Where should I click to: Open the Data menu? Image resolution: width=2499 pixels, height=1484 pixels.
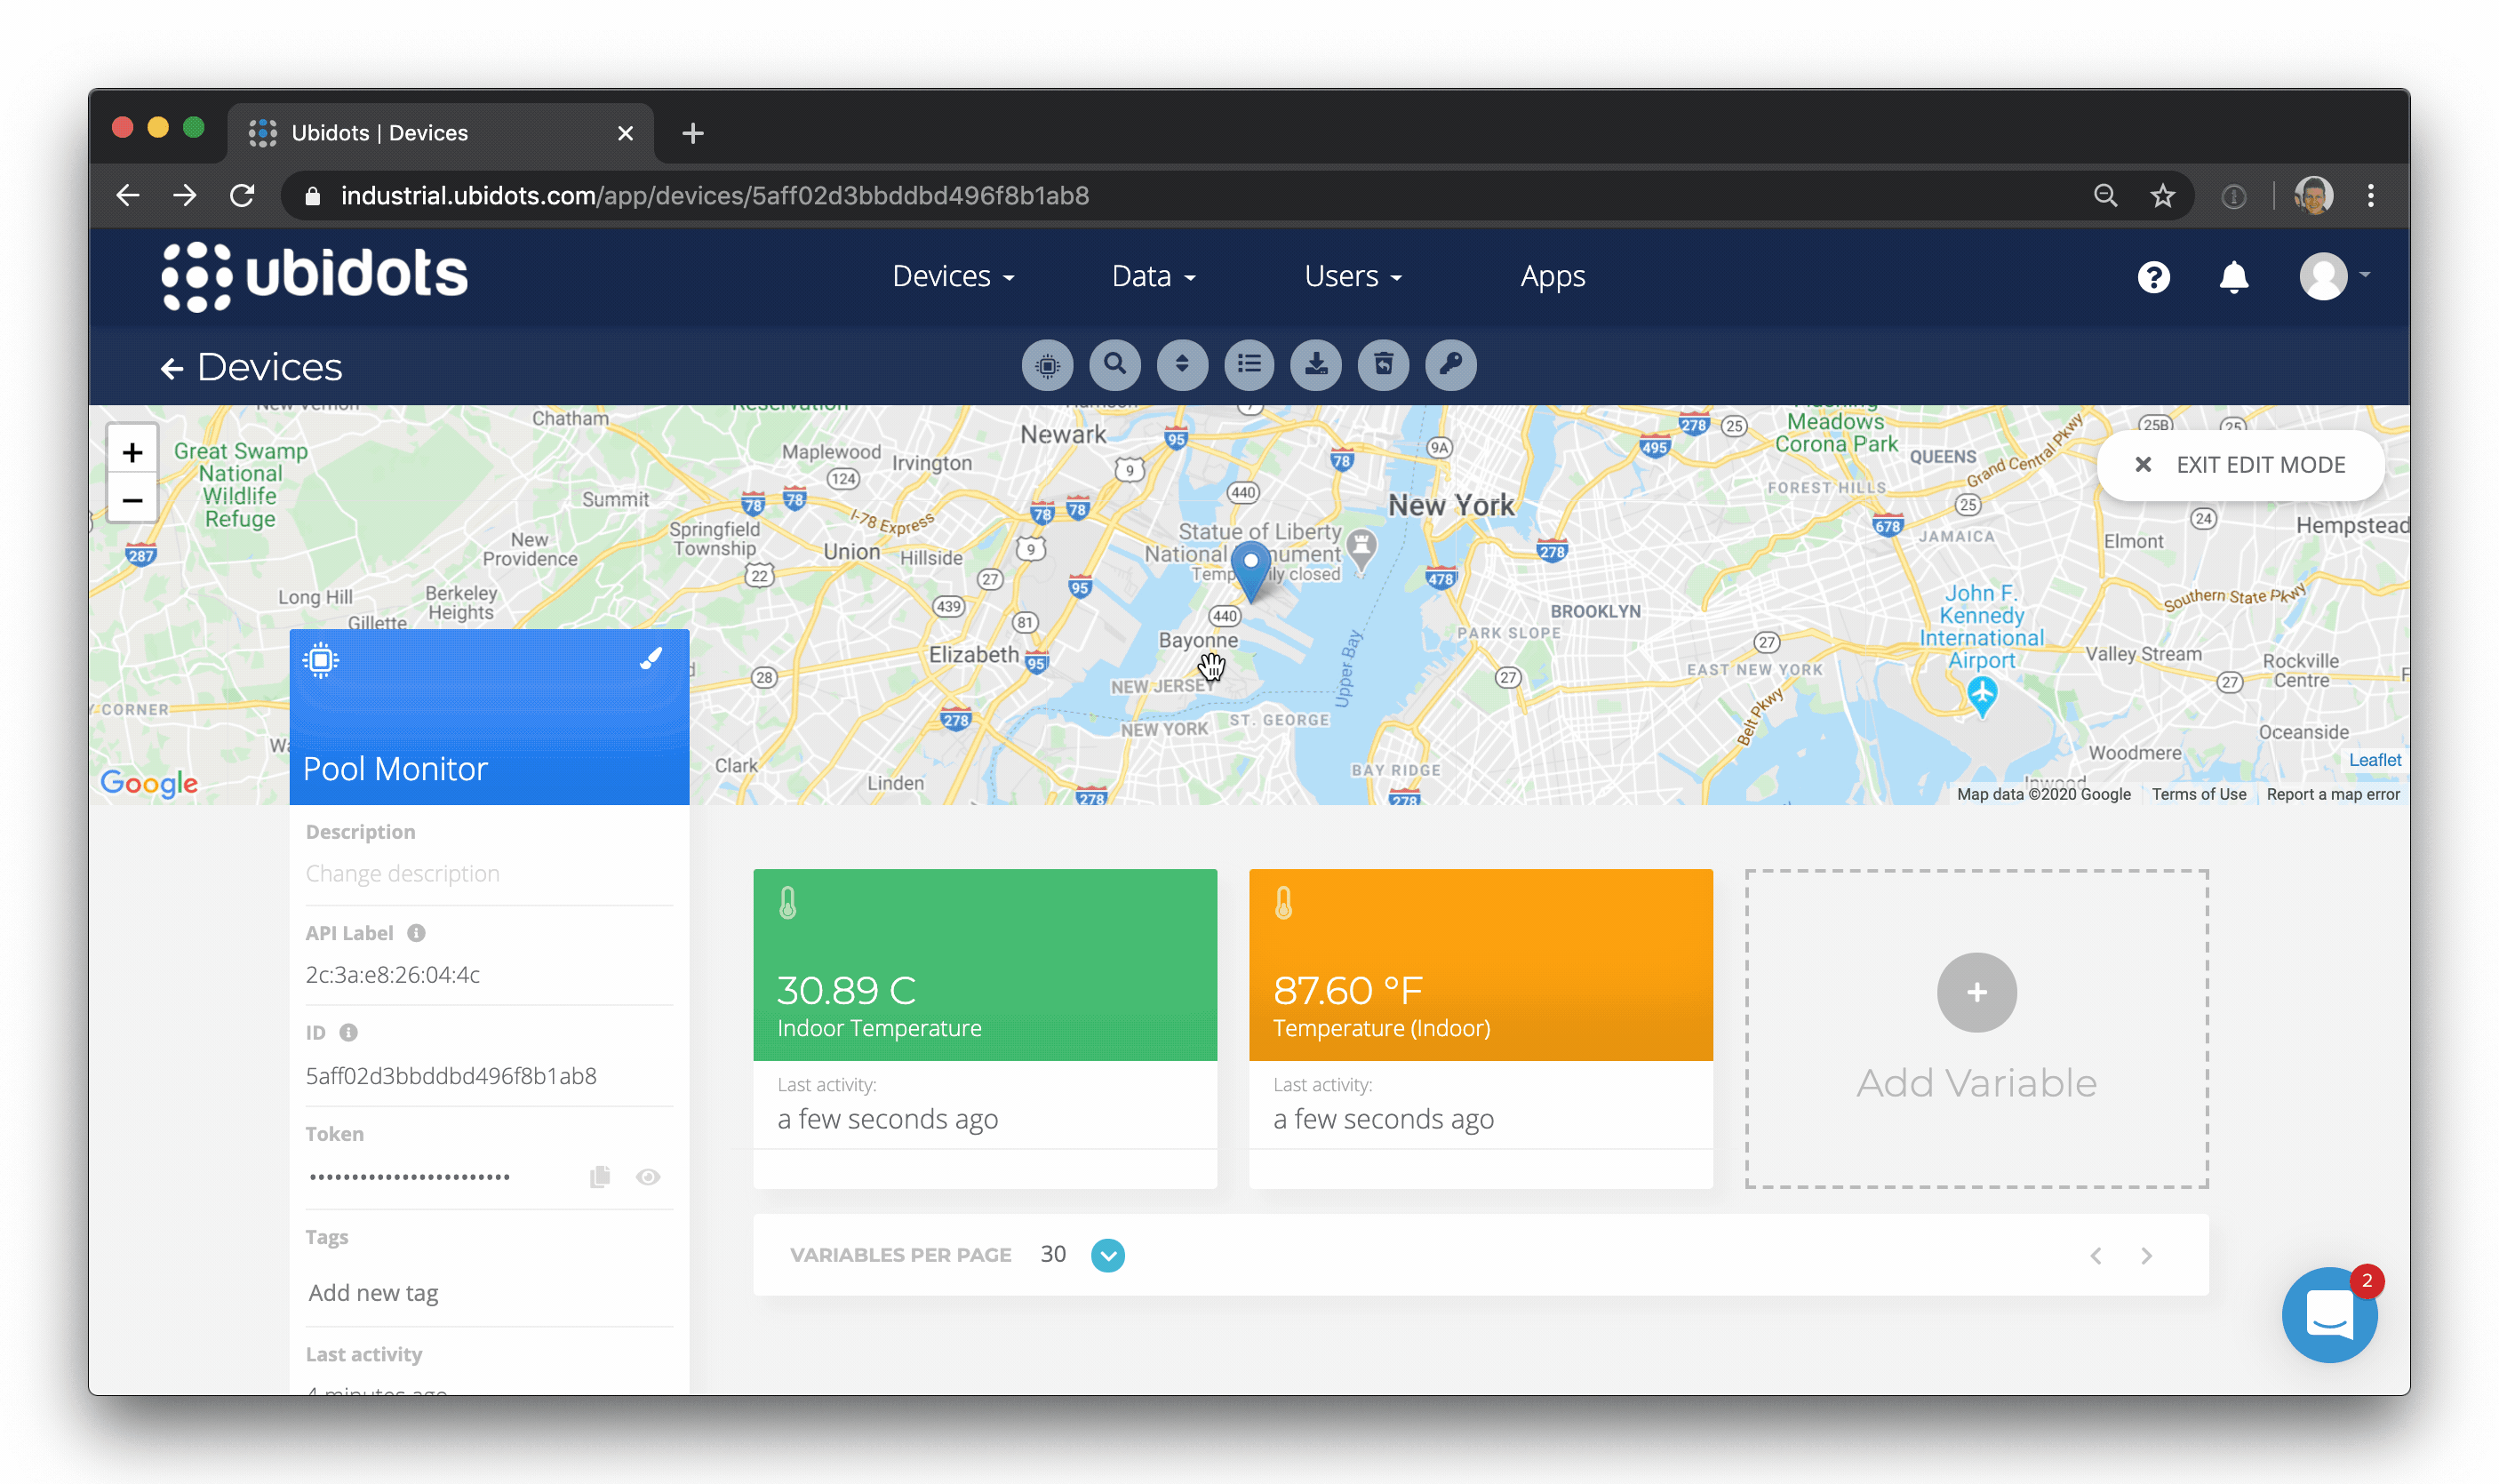(x=1153, y=277)
